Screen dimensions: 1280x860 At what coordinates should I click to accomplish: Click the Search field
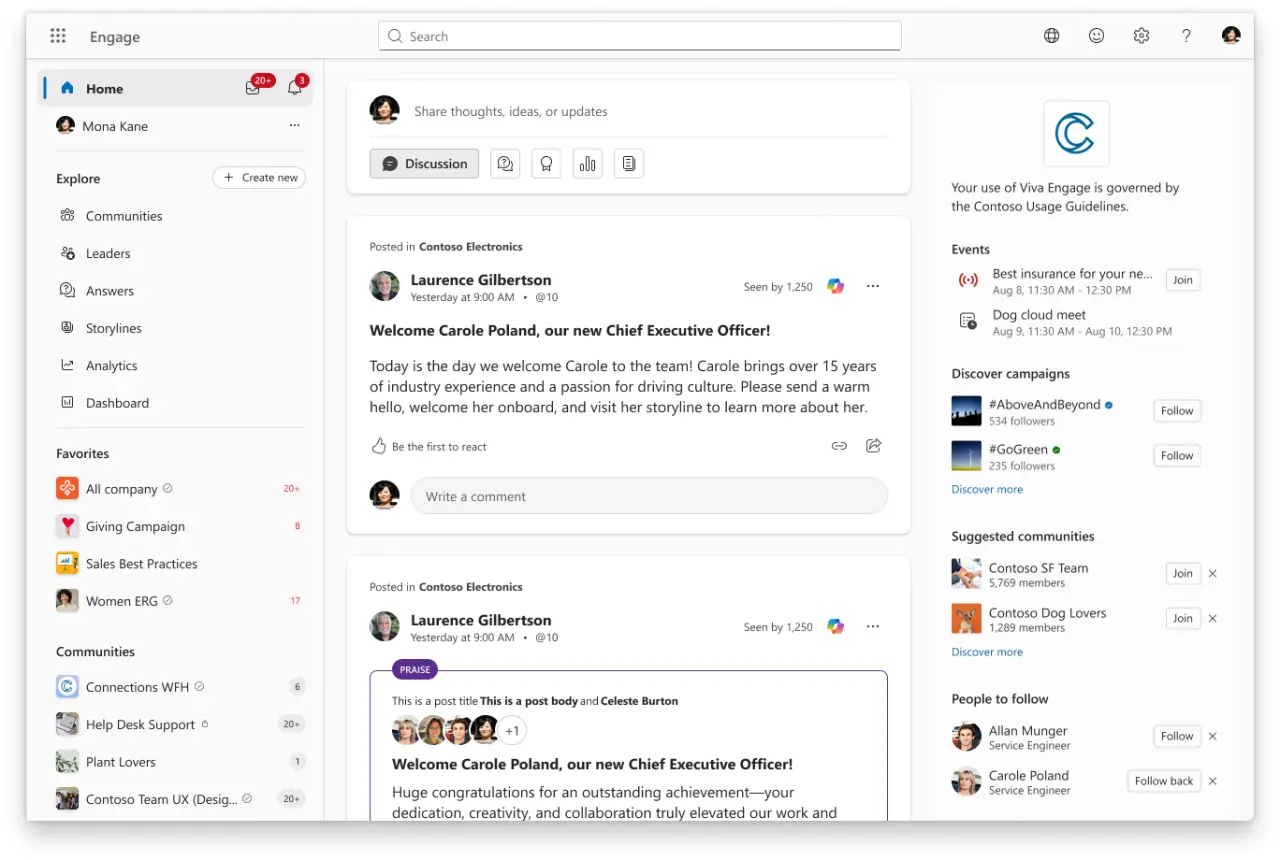pyautogui.click(x=640, y=36)
